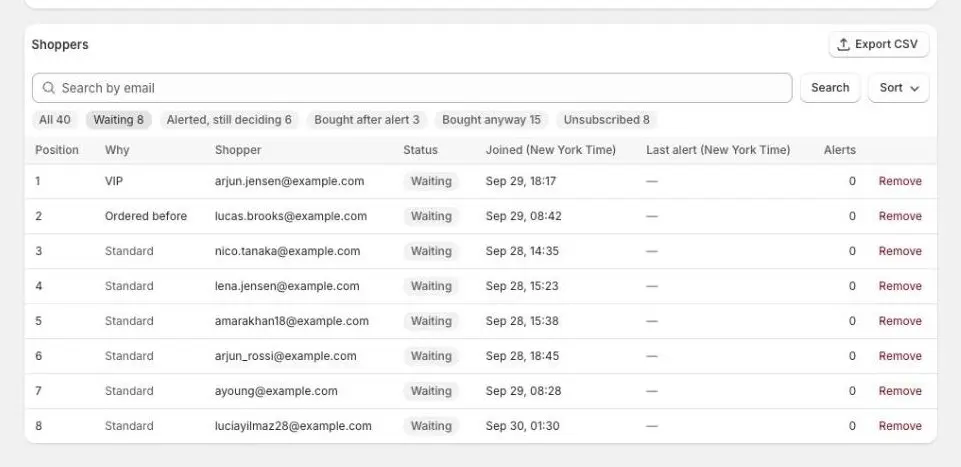Click Standard reason in luciayilmaz28 row
Screen dimensions: 961x467
(129, 425)
